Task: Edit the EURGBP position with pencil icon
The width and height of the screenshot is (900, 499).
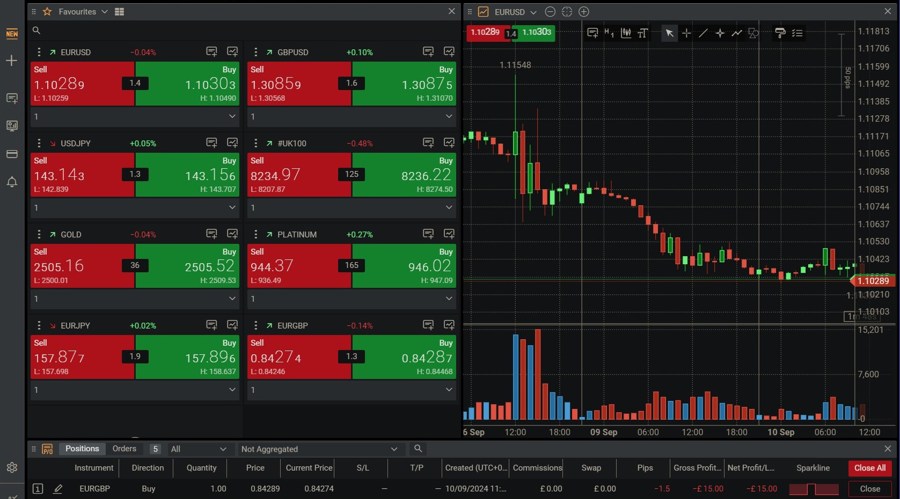Action: coord(58,489)
